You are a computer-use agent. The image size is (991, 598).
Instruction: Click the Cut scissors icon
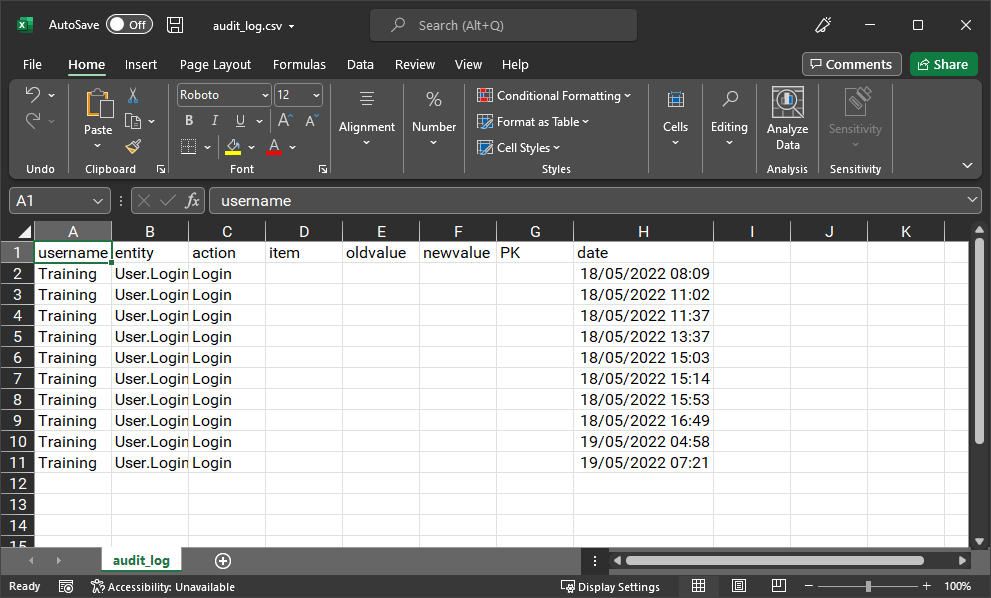coord(133,95)
